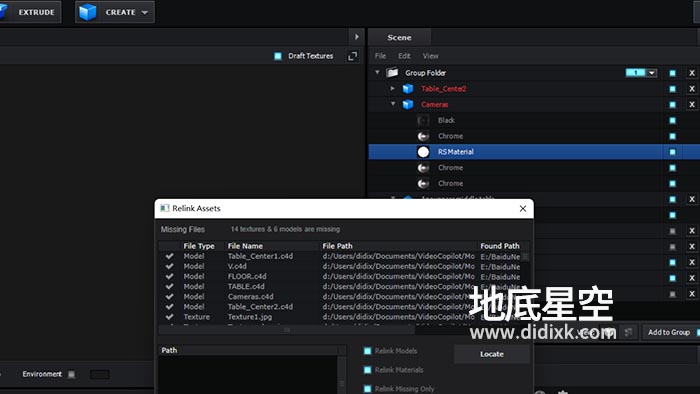The width and height of the screenshot is (700, 394).
Task: Toggle the Environment checkbox
Action: click(71, 374)
